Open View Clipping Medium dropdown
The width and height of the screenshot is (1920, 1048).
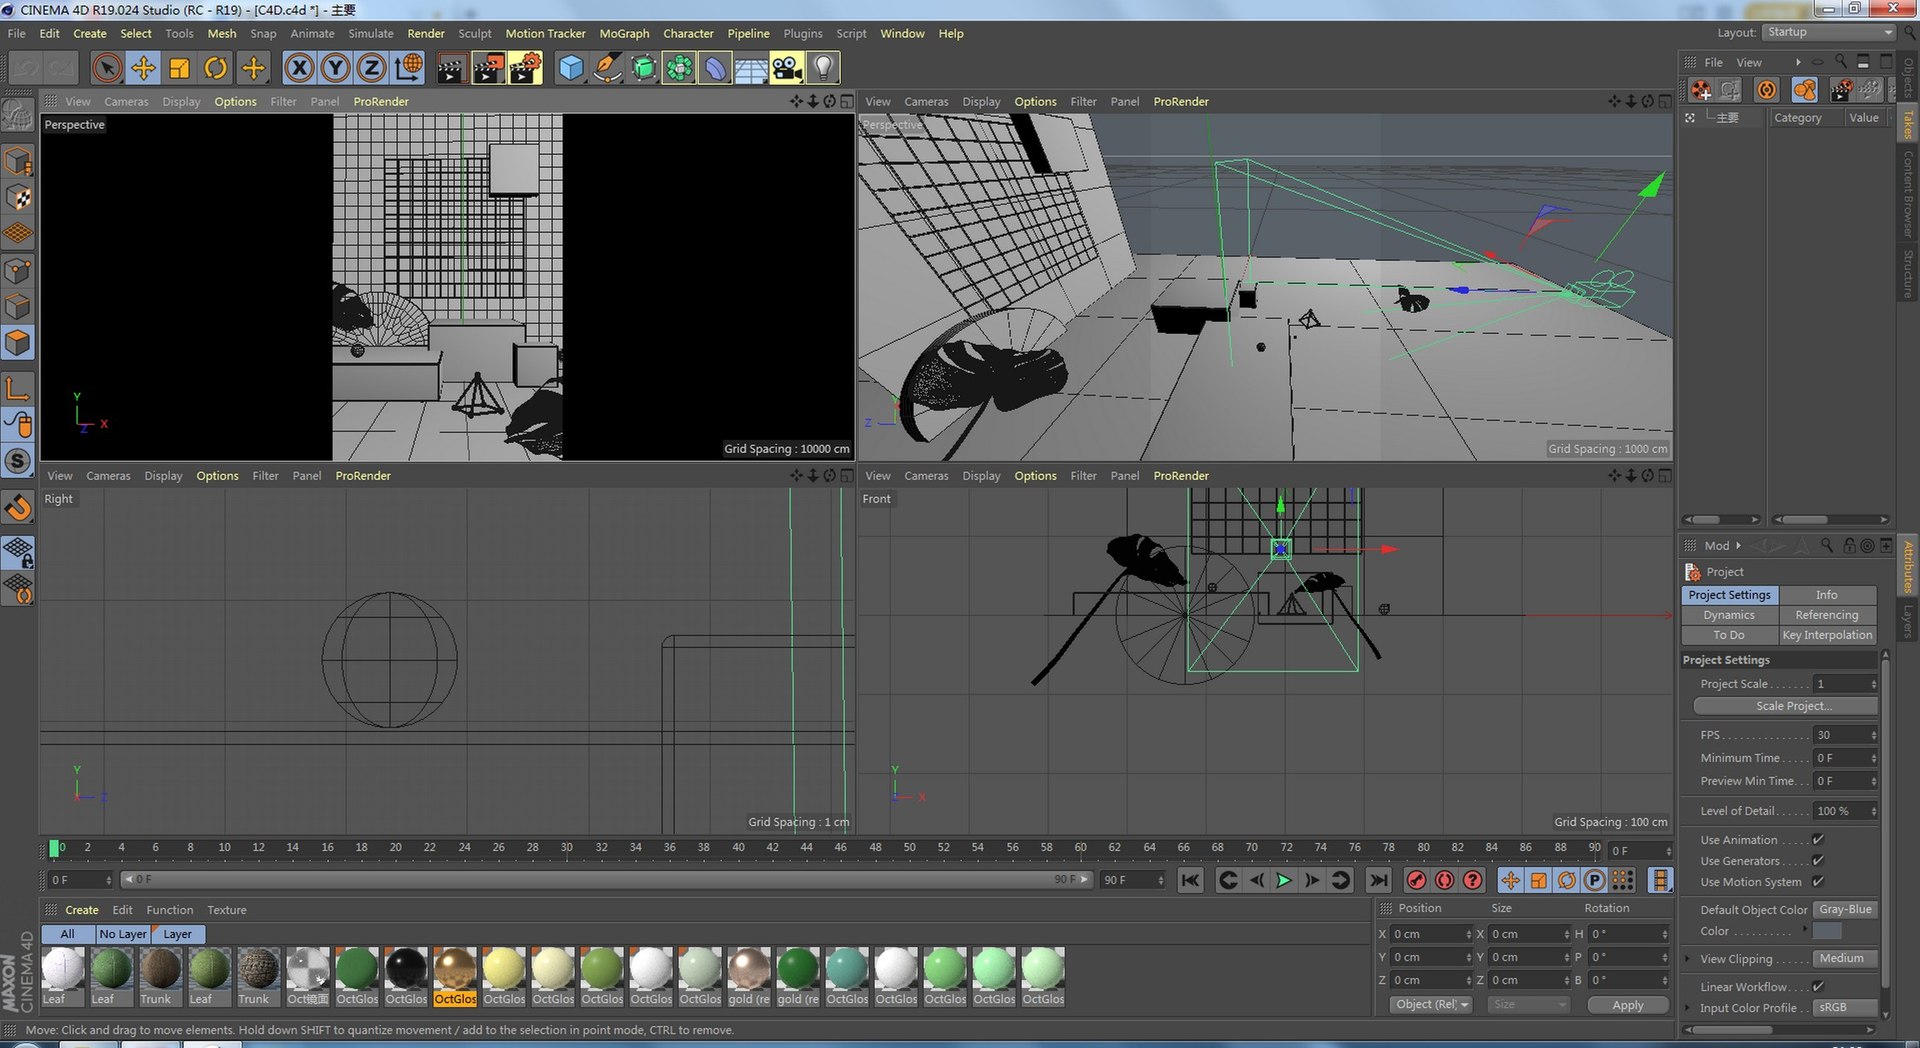(1845, 959)
